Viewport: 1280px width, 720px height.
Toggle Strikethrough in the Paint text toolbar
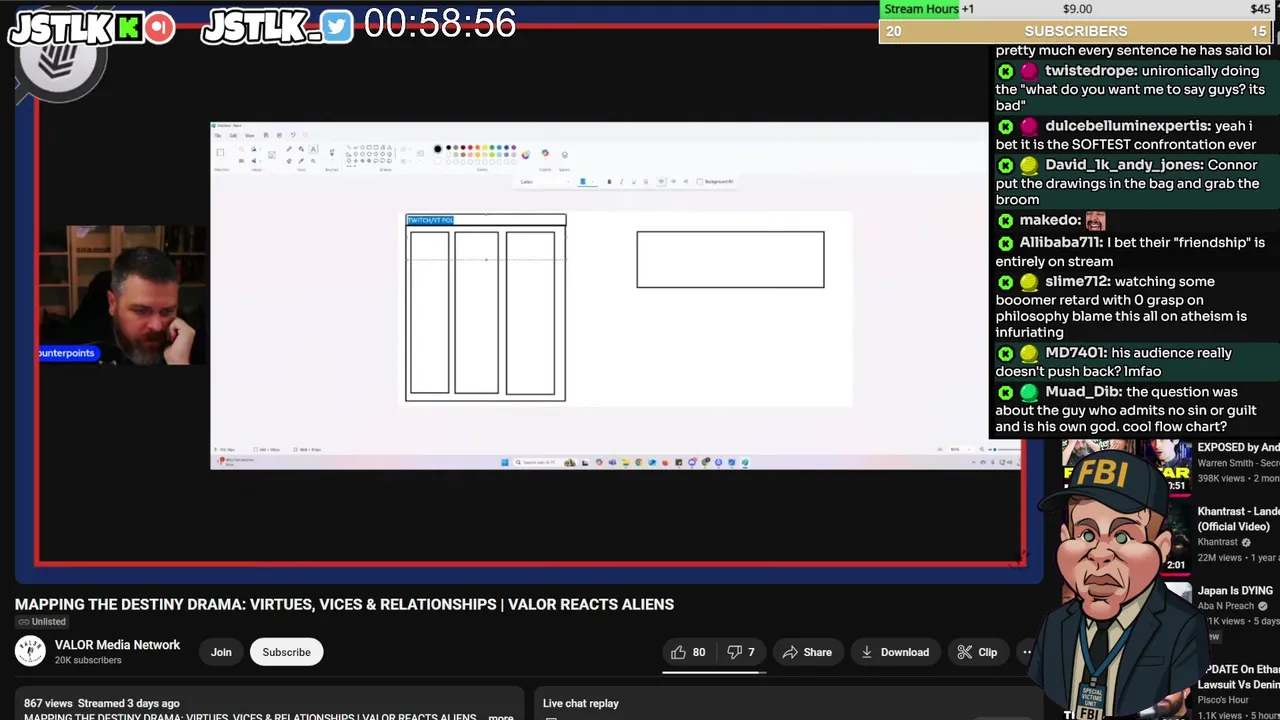[646, 181]
